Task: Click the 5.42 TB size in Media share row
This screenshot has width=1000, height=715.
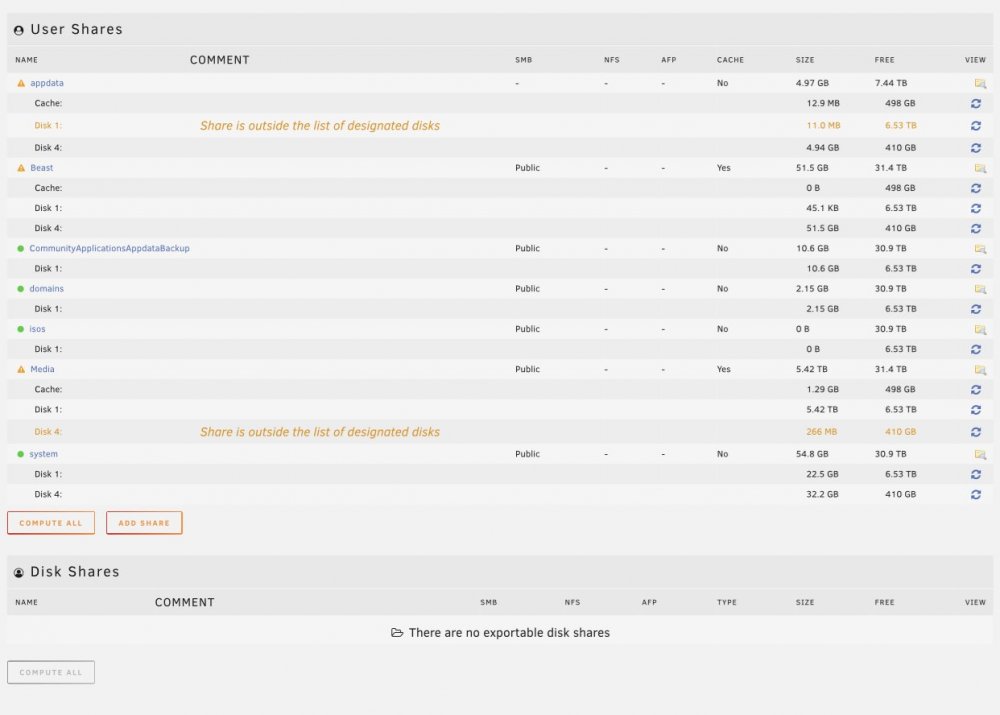Action: coord(811,369)
